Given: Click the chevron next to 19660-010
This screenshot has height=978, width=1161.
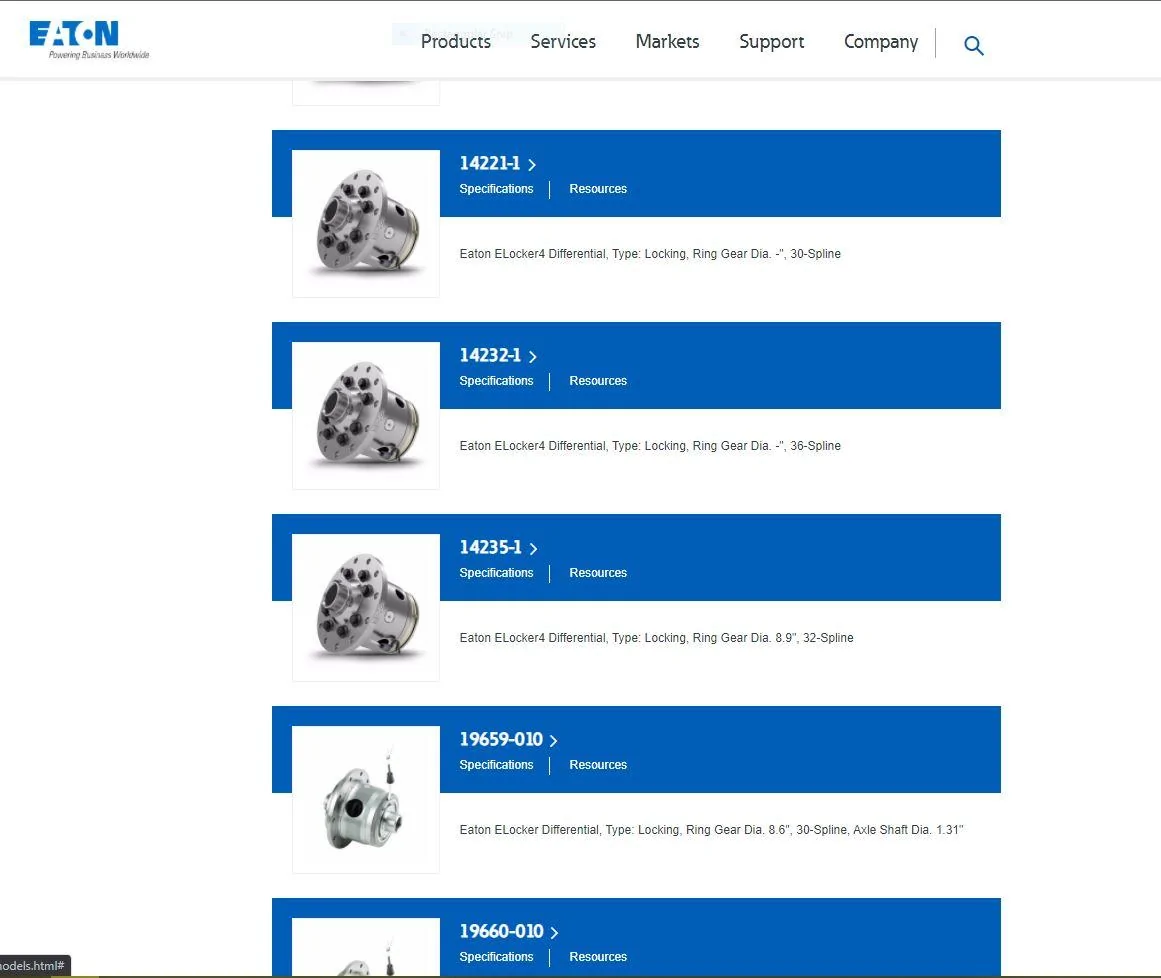Looking at the screenshot, I should click(554, 933).
